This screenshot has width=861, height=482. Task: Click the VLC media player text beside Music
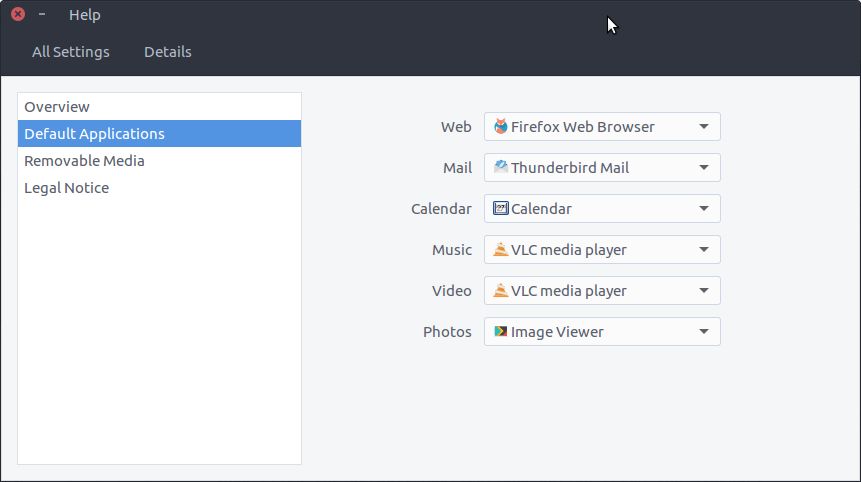point(569,250)
